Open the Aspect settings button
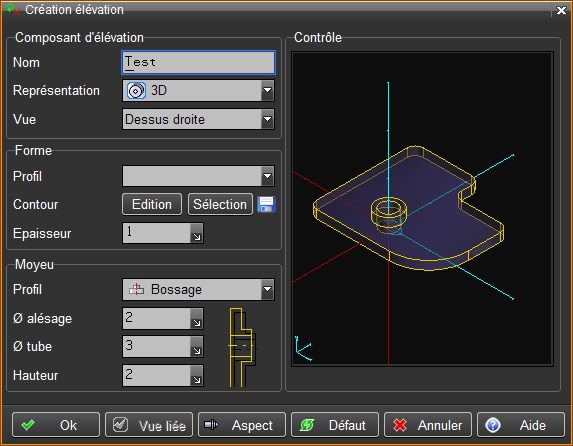 (242, 425)
